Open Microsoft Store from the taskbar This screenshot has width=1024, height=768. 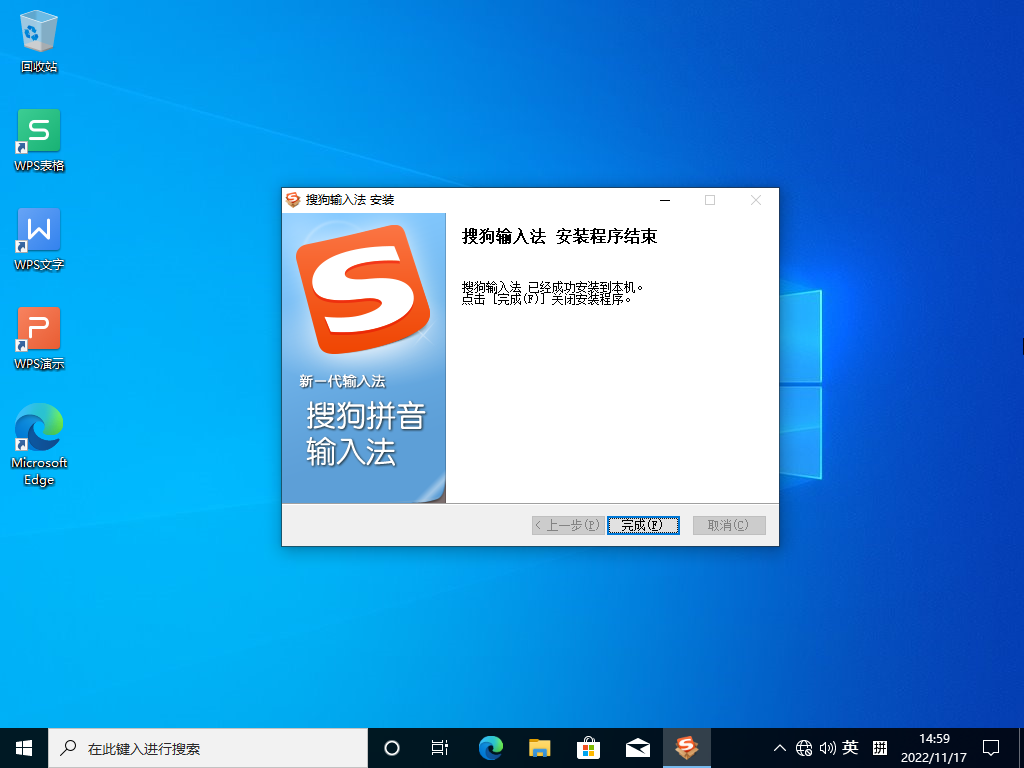tap(588, 748)
